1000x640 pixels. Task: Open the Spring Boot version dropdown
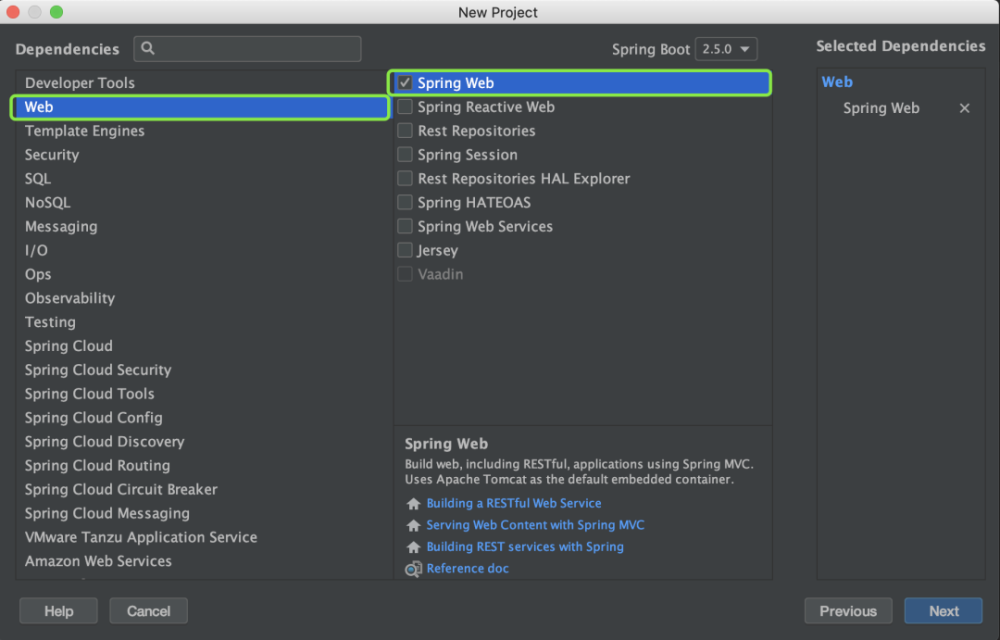tap(726, 49)
